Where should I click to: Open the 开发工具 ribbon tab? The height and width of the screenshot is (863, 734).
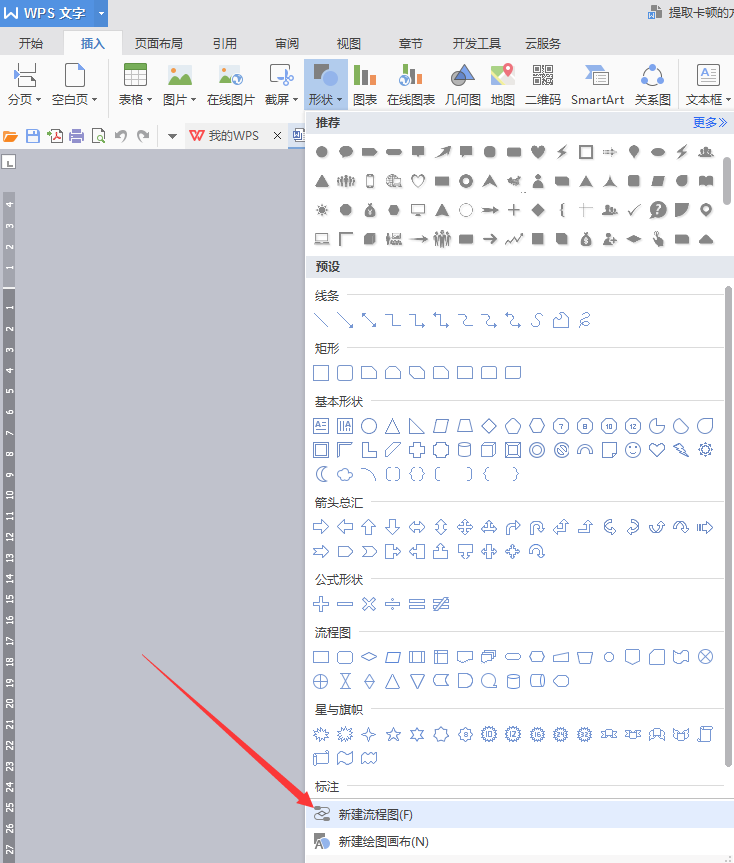pos(476,43)
